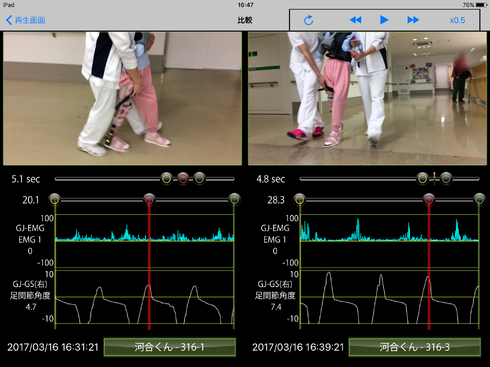Tap the right EMG waveform graph

390,241
